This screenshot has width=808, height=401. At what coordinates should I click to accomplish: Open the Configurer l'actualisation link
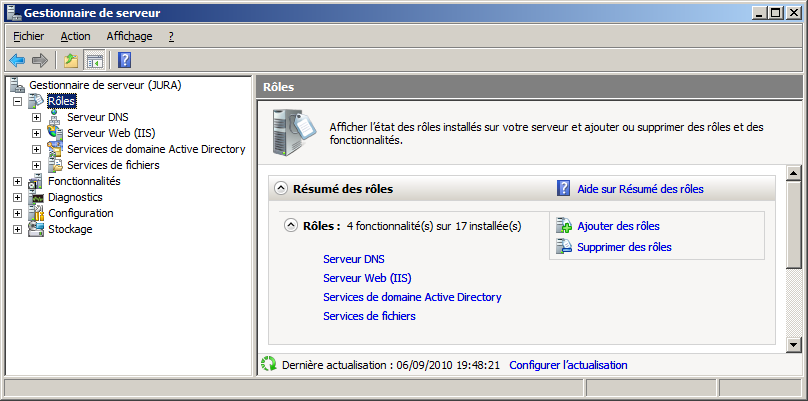pyautogui.click(x=568, y=365)
